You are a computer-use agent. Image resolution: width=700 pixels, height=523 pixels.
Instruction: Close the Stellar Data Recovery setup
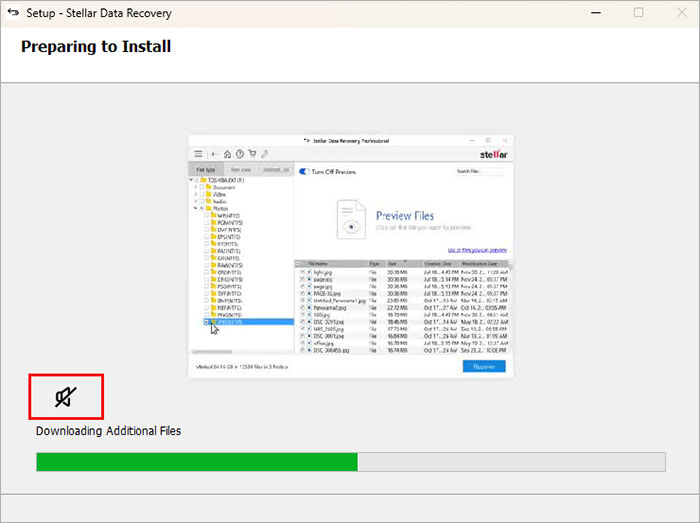coord(682,12)
